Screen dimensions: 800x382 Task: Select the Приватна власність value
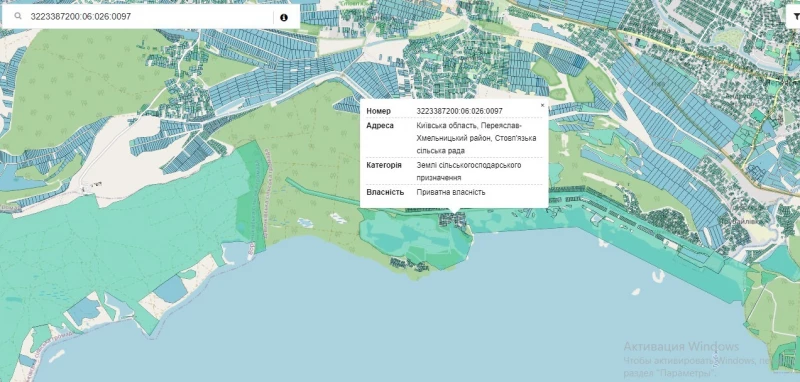click(451, 192)
